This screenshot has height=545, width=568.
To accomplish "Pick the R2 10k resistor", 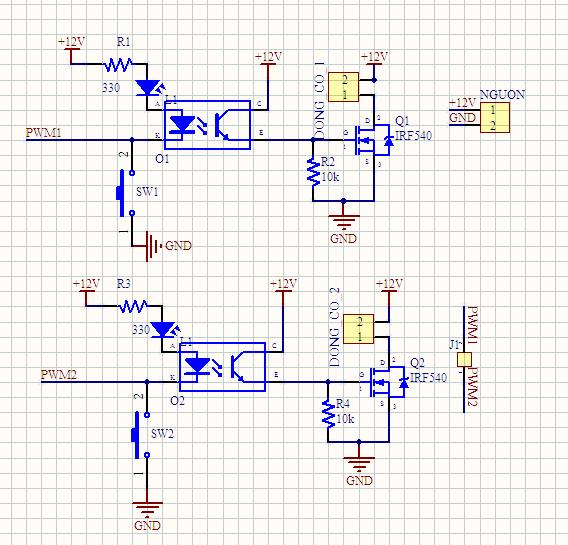I will tap(313, 172).
